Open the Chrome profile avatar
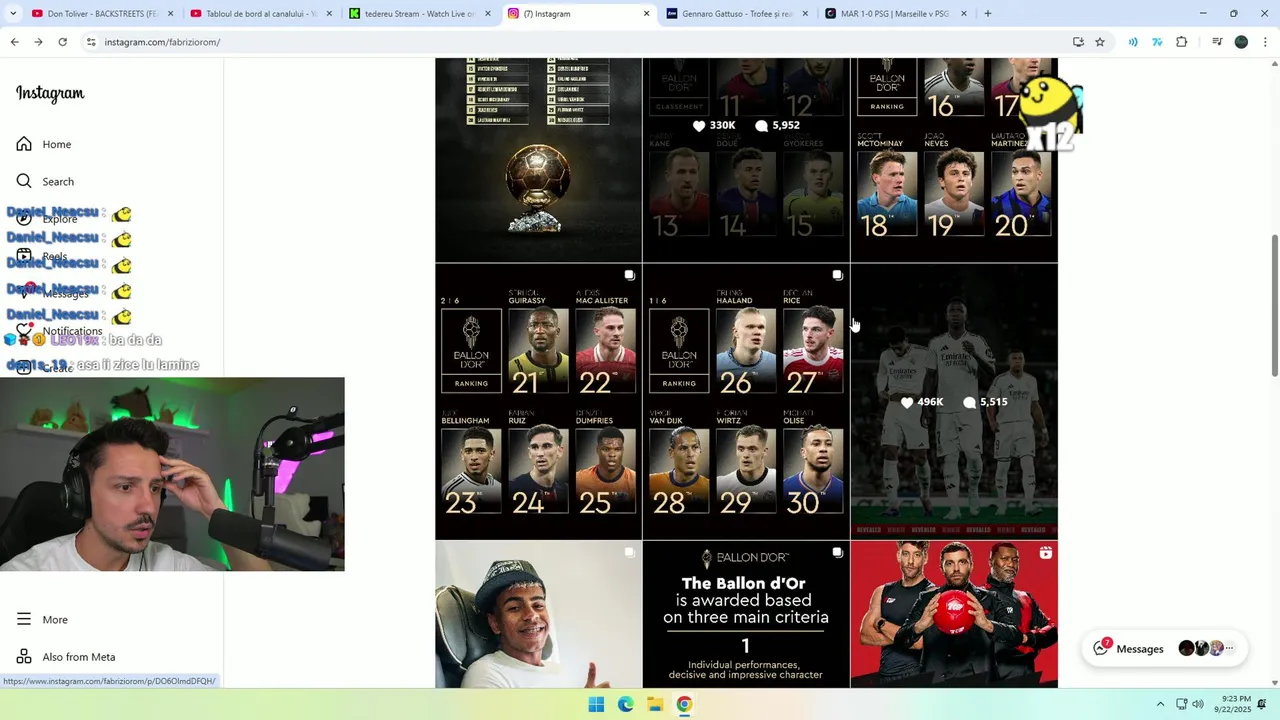The image size is (1280, 720). point(1241,42)
